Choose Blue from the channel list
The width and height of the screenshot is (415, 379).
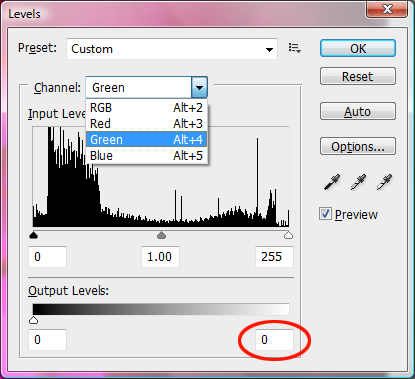pyautogui.click(x=147, y=156)
